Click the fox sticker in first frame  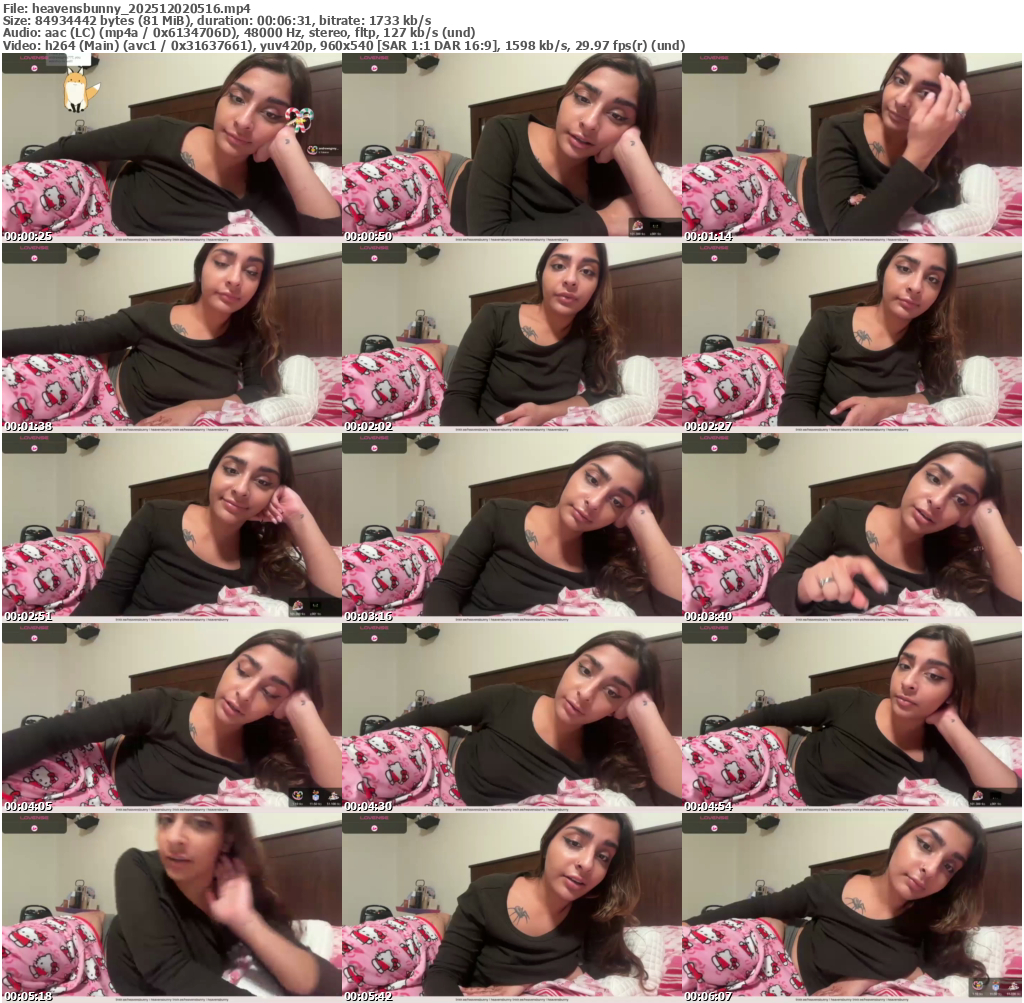tap(76, 91)
